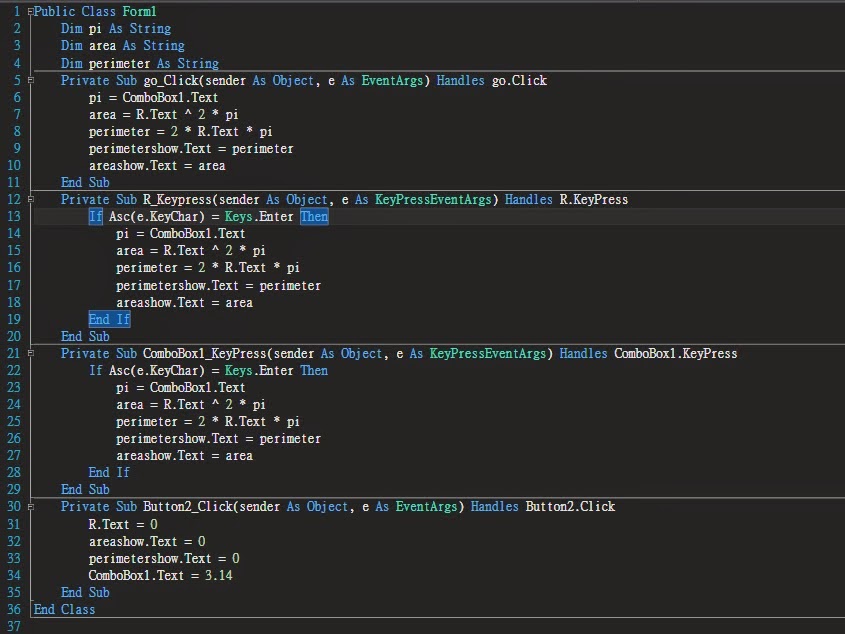Click 'pi = ComboBox1.Text' on line 6
The image size is (845, 634).
[154, 98]
